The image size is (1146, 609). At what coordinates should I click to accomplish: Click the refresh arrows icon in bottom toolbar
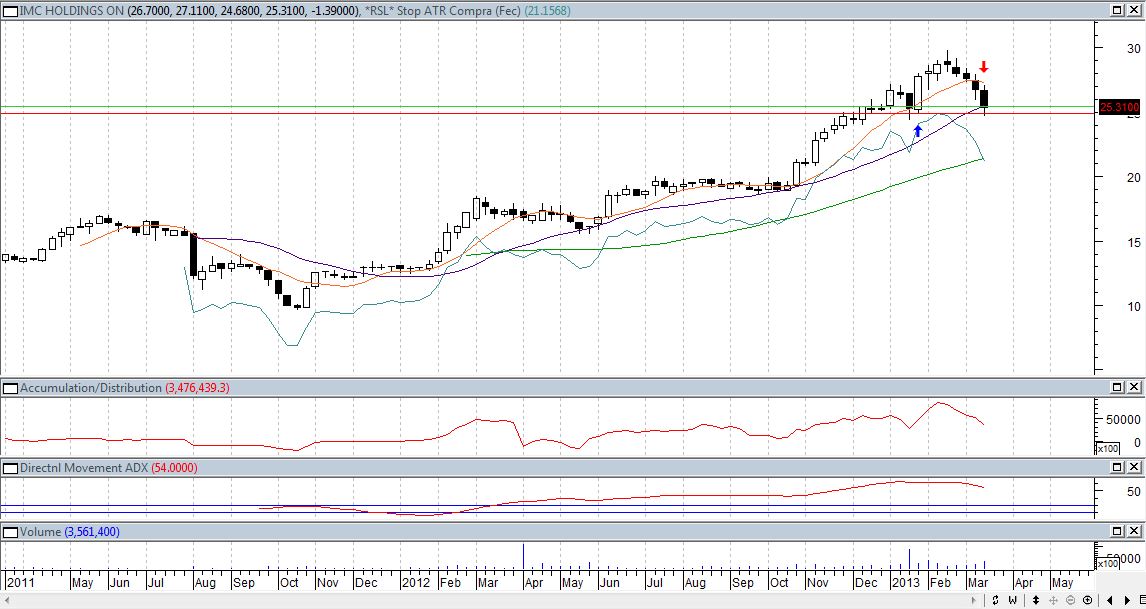pyautogui.click(x=995, y=600)
